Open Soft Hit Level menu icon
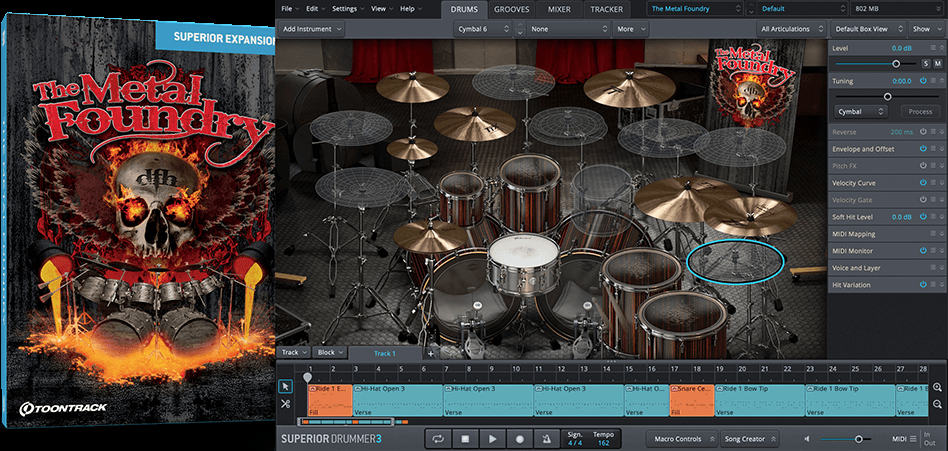This screenshot has height=451, width=948. click(933, 216)
